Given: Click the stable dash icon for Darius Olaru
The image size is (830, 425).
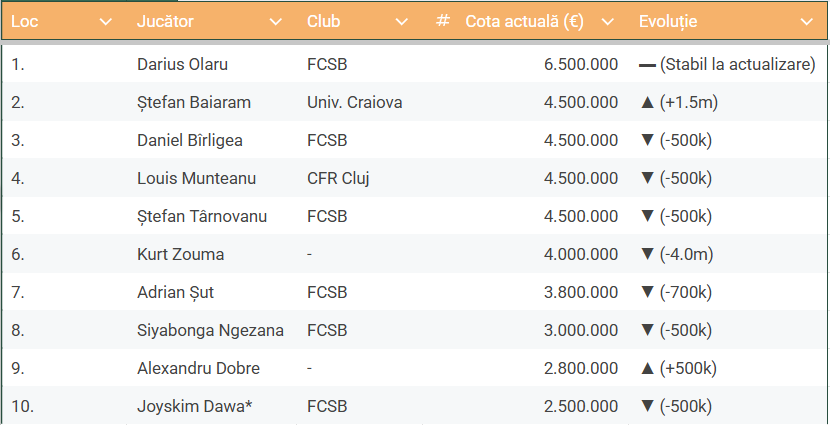Looking at the screenshot, I should point(647,65).
